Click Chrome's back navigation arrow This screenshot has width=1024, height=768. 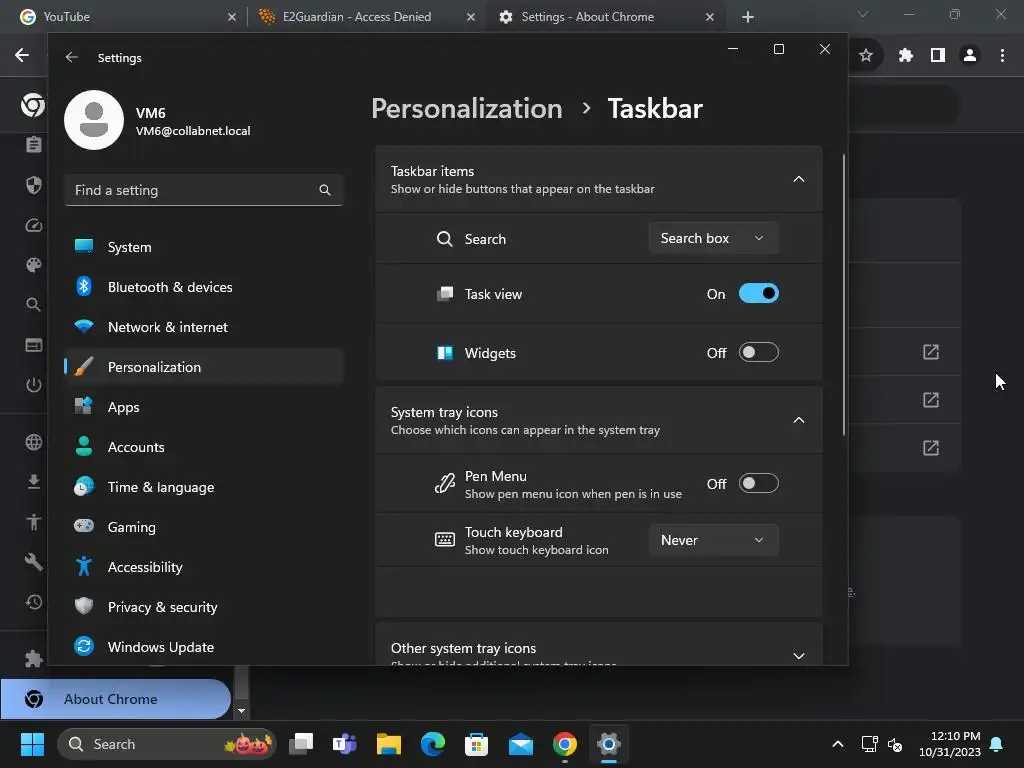(22, 56)
